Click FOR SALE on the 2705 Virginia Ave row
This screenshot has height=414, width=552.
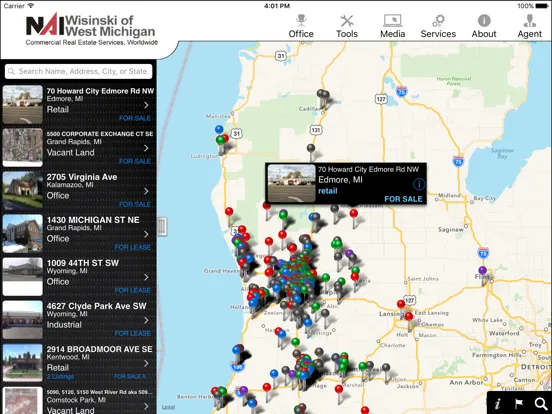[x=135, y=205]
